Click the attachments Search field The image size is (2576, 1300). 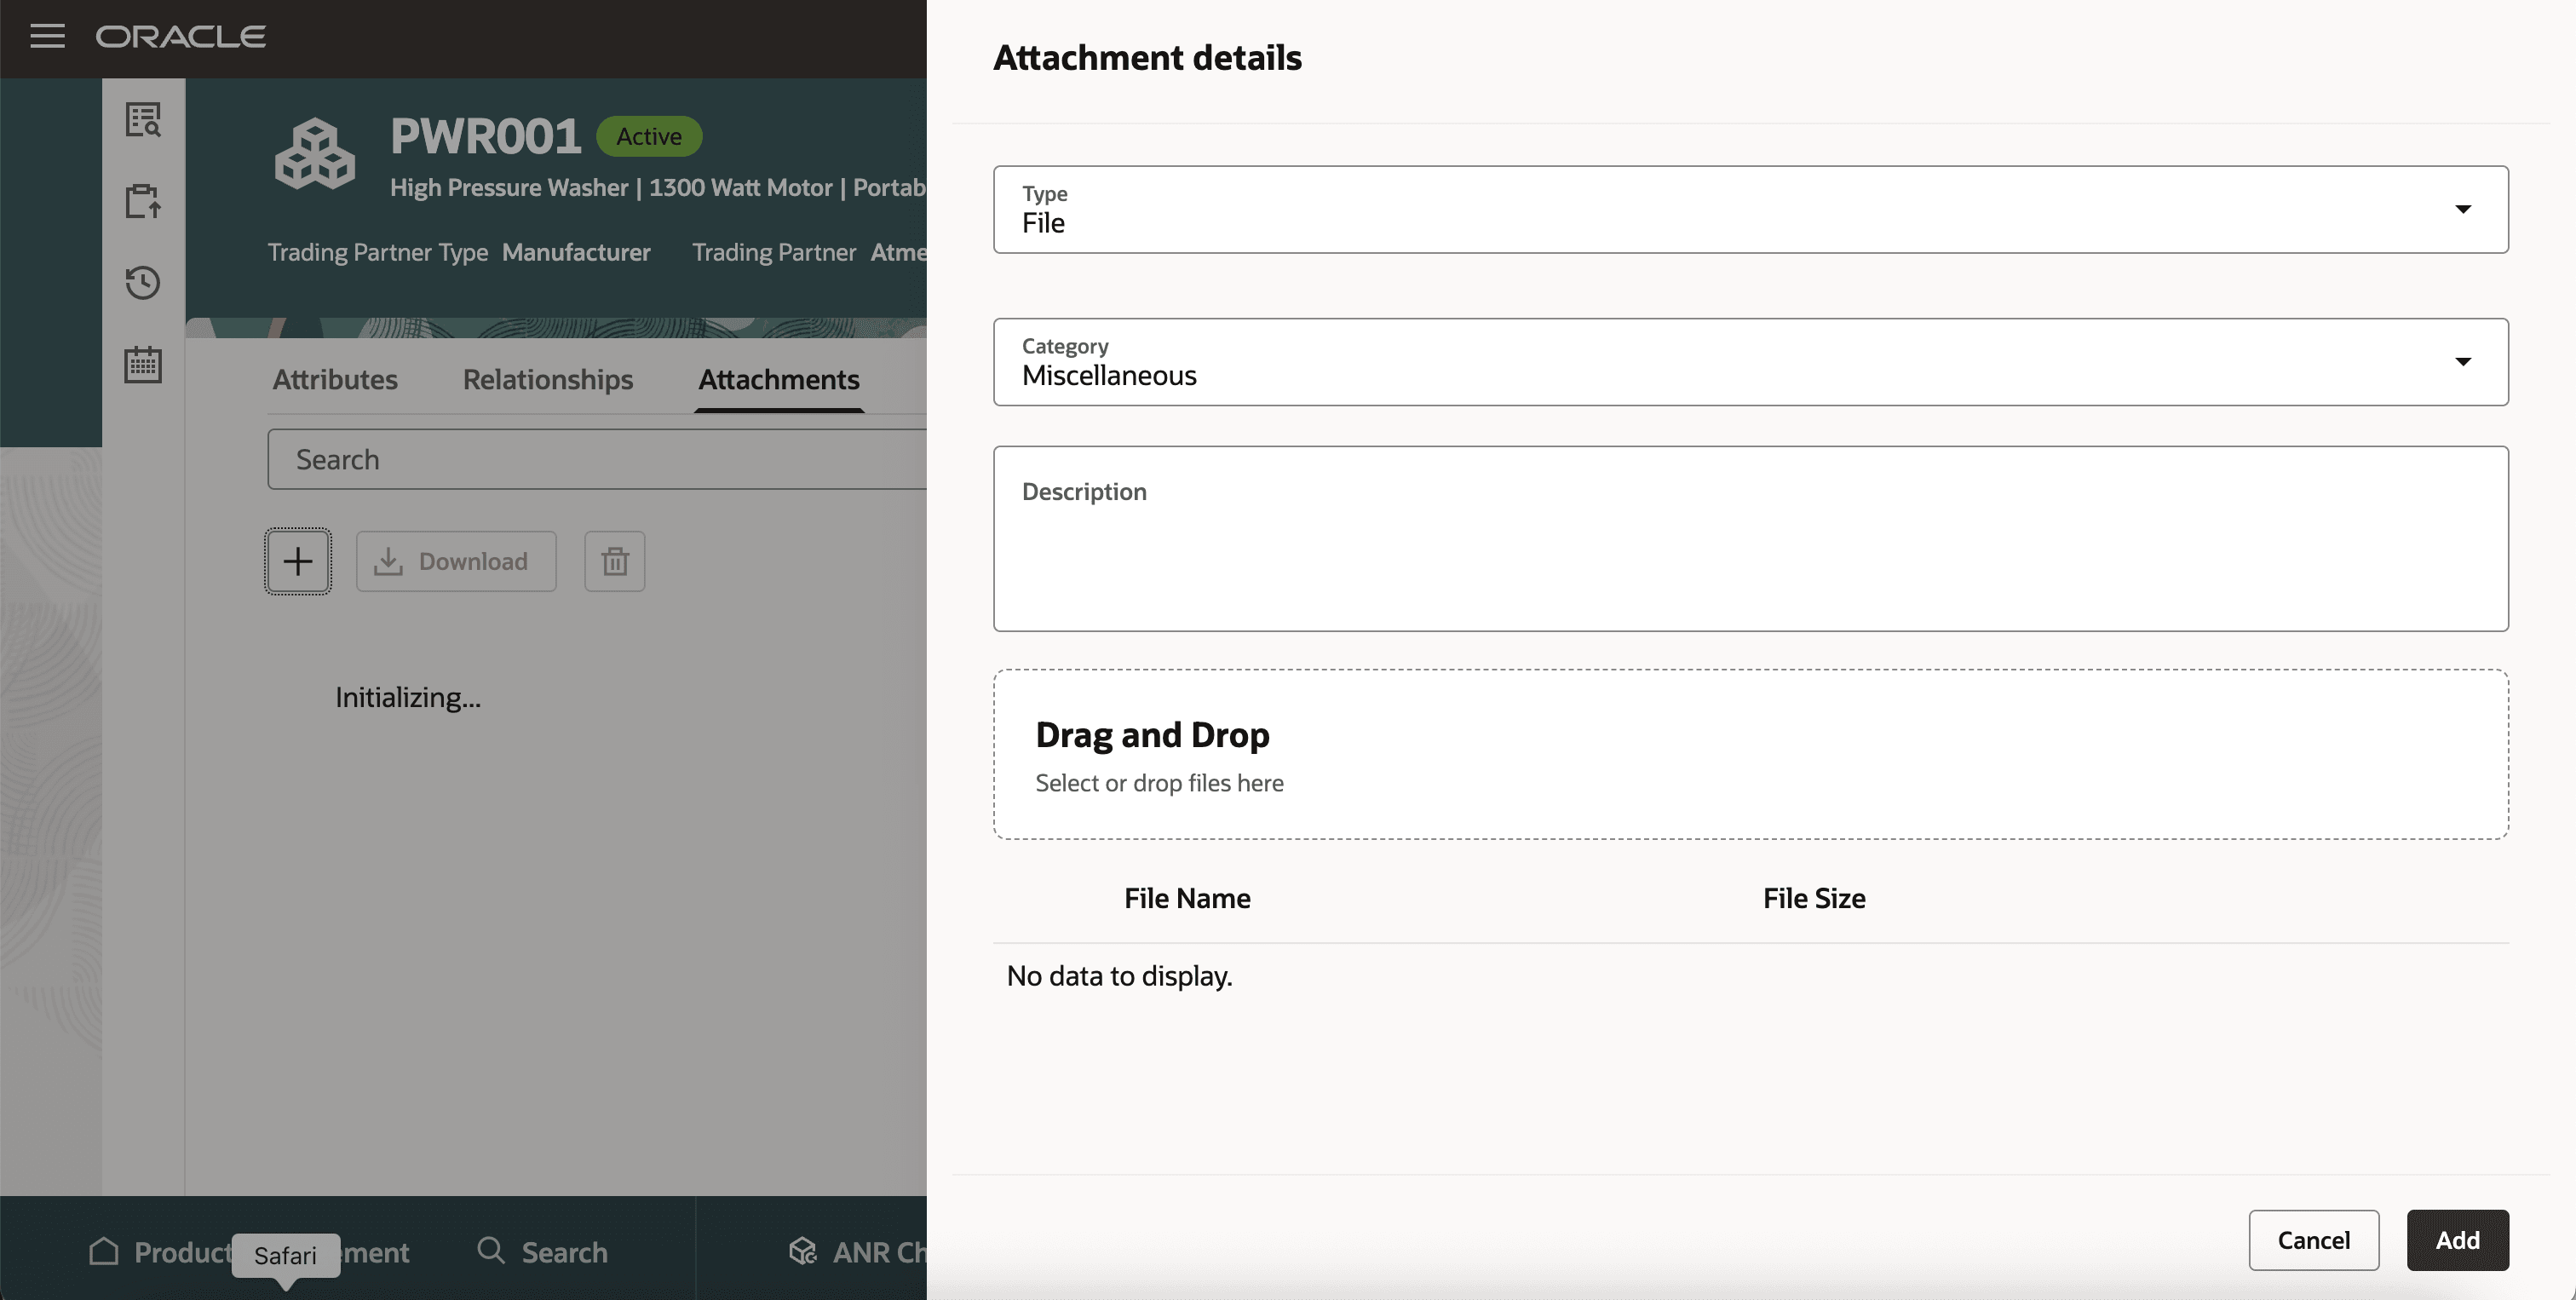(600, 460)
